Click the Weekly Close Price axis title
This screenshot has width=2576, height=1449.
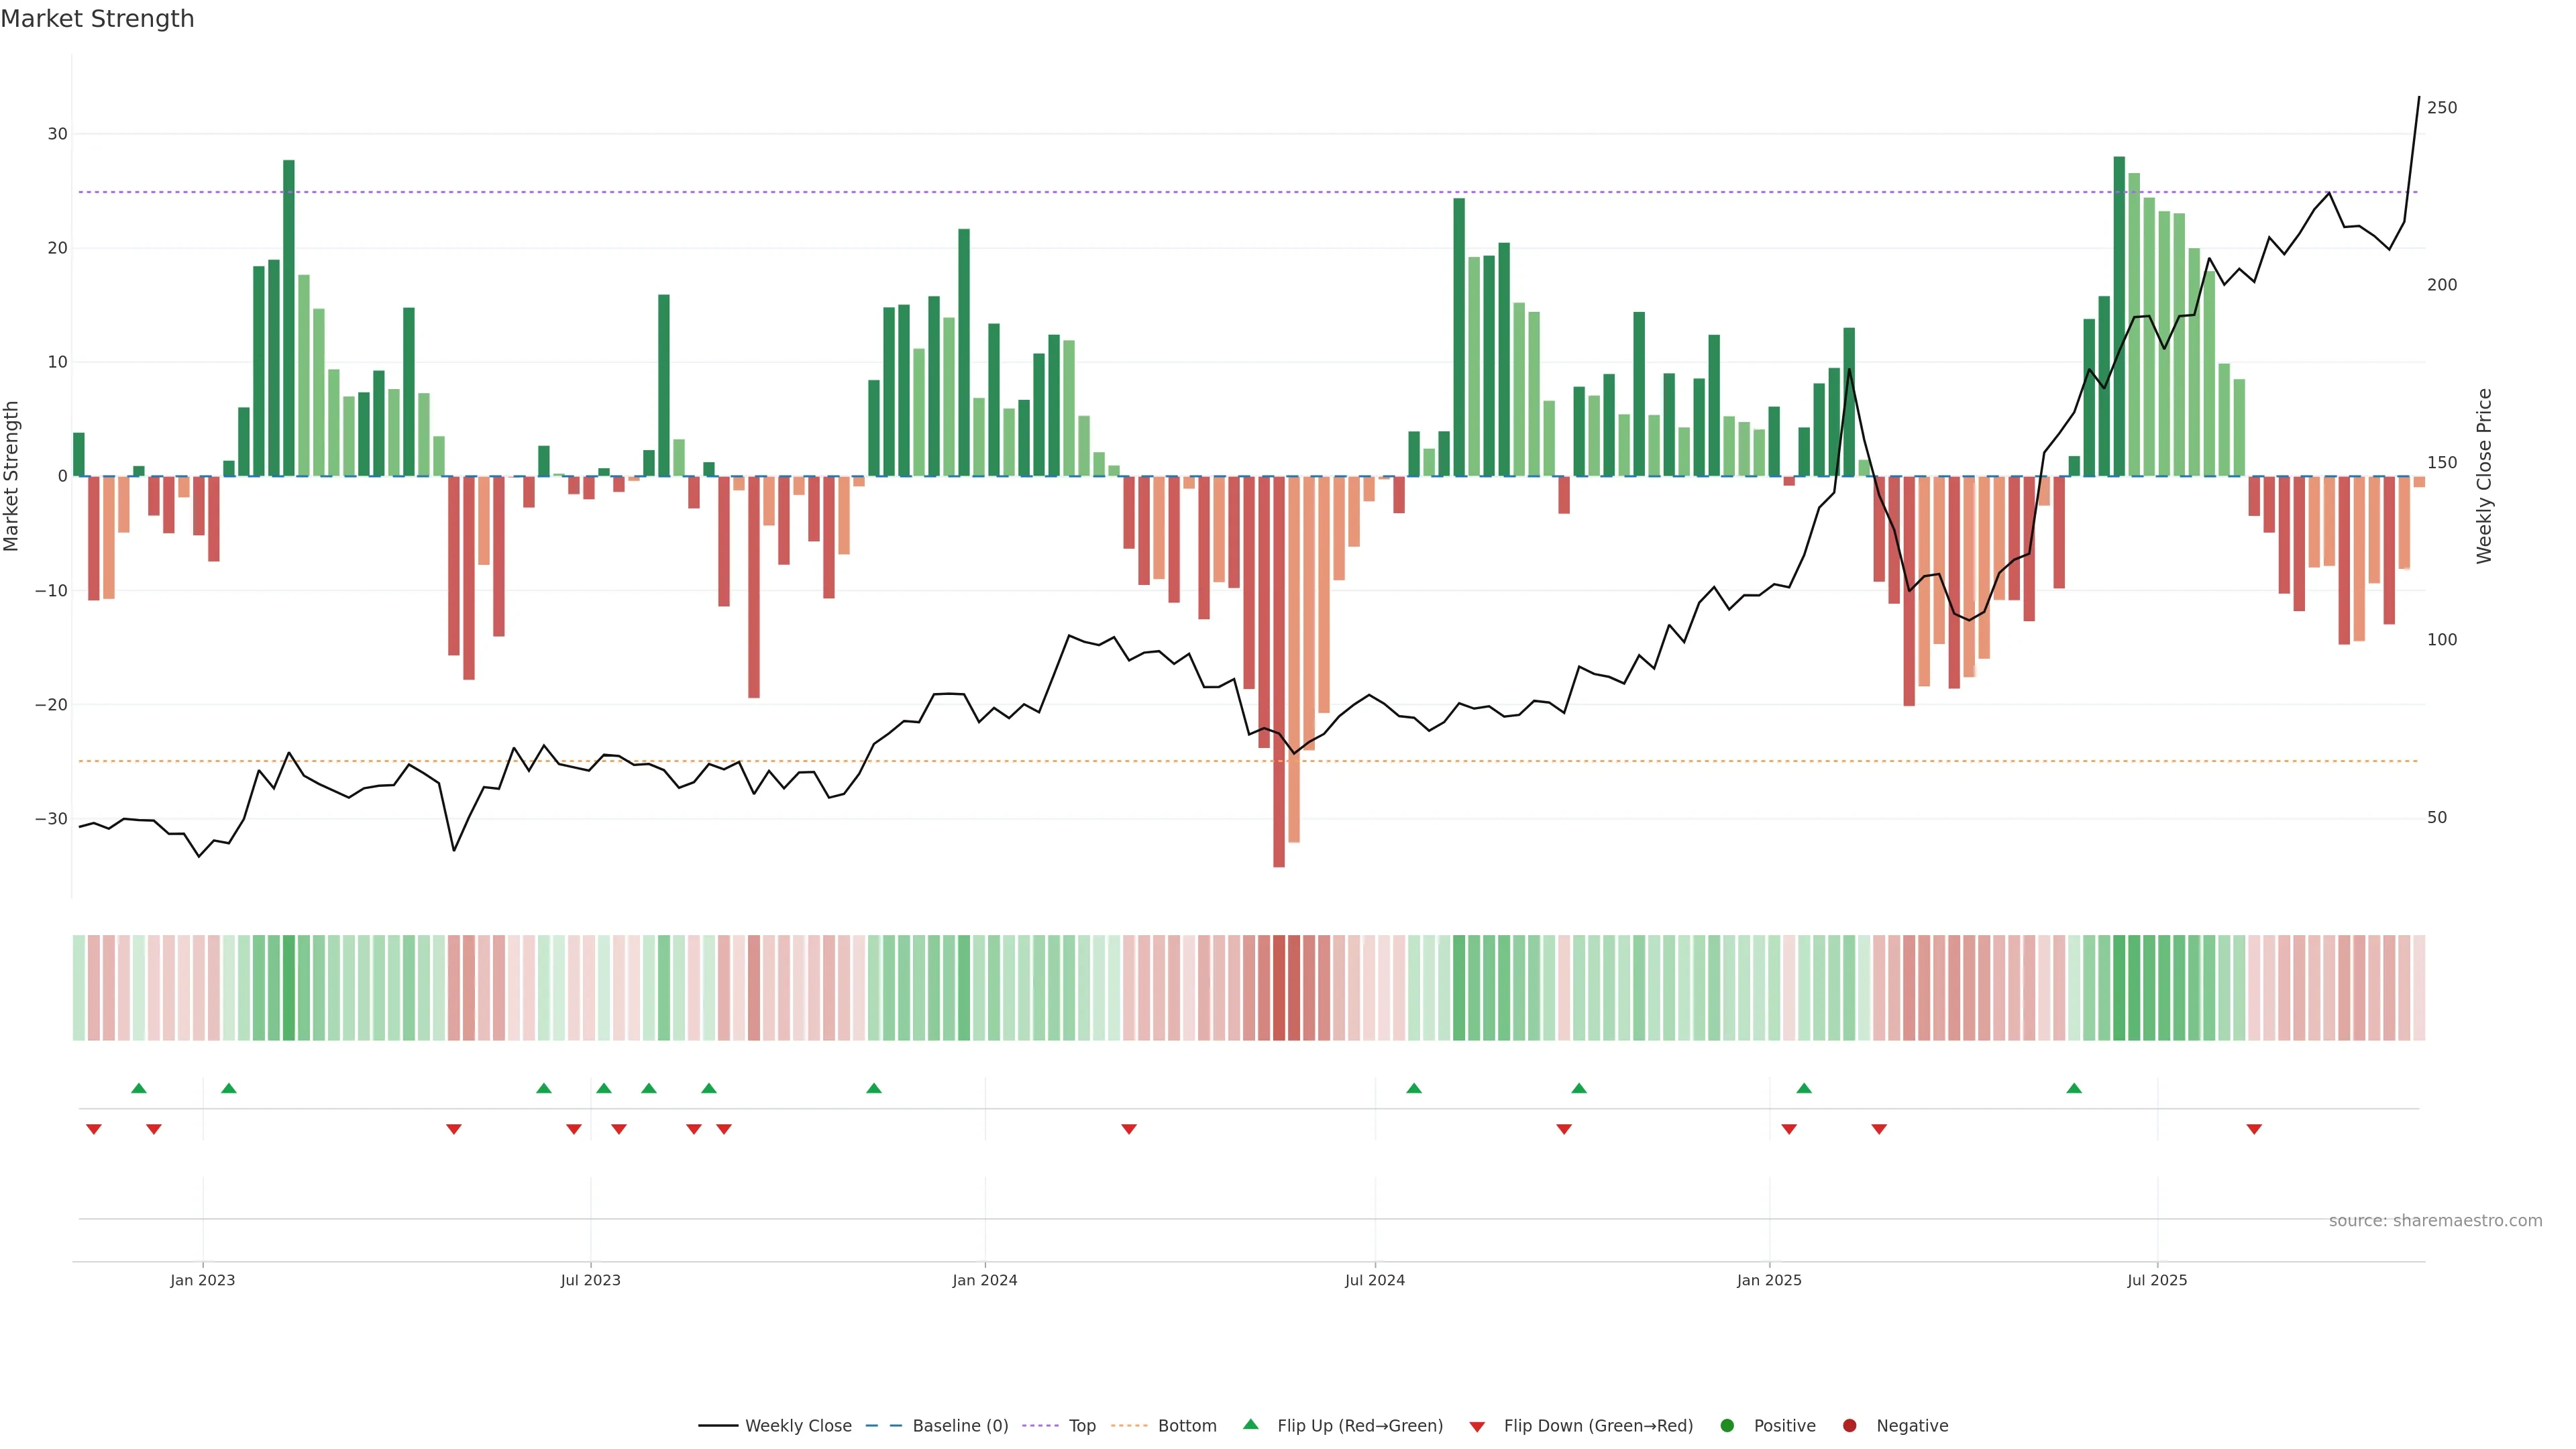coord(2484,476)
